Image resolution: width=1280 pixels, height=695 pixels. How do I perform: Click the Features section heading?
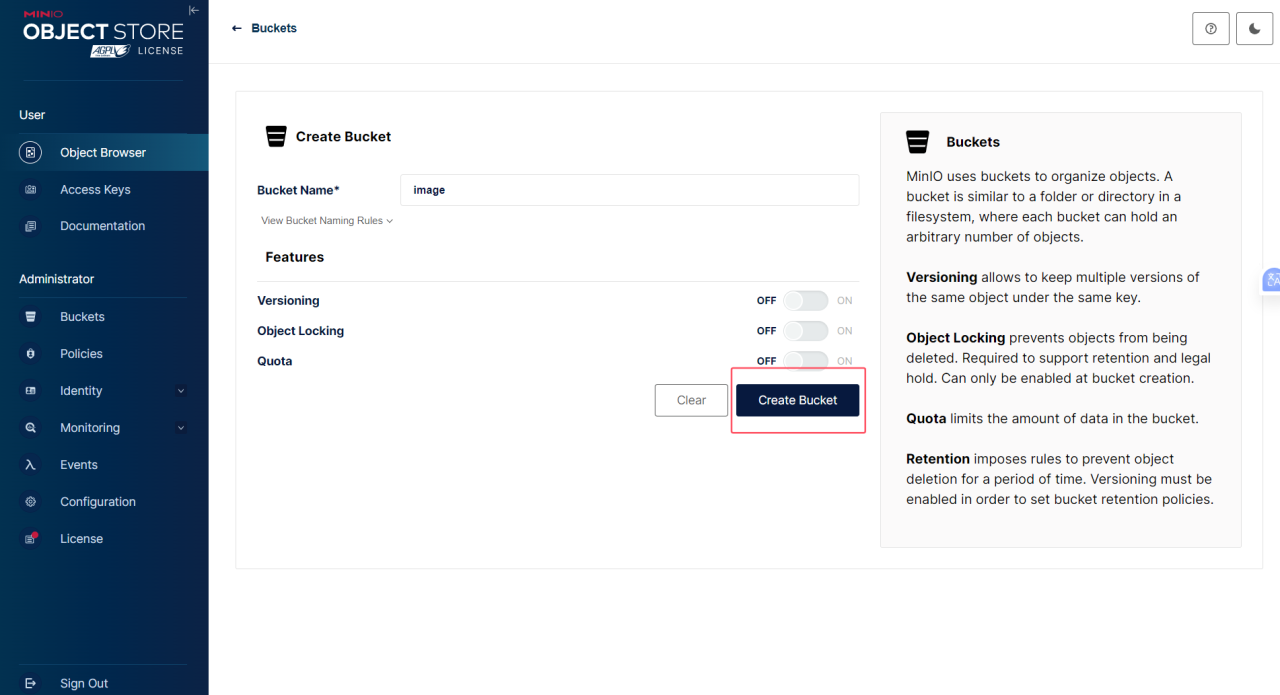[295, 257]
